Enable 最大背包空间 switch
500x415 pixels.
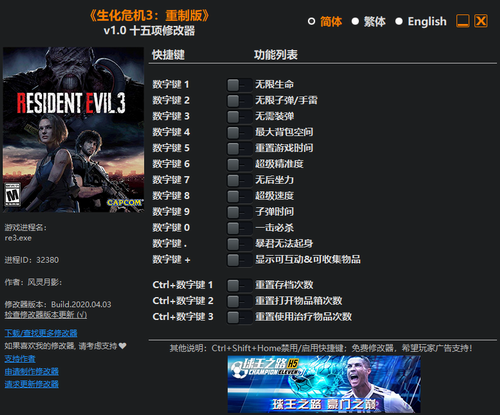click(x=239, y=132)
